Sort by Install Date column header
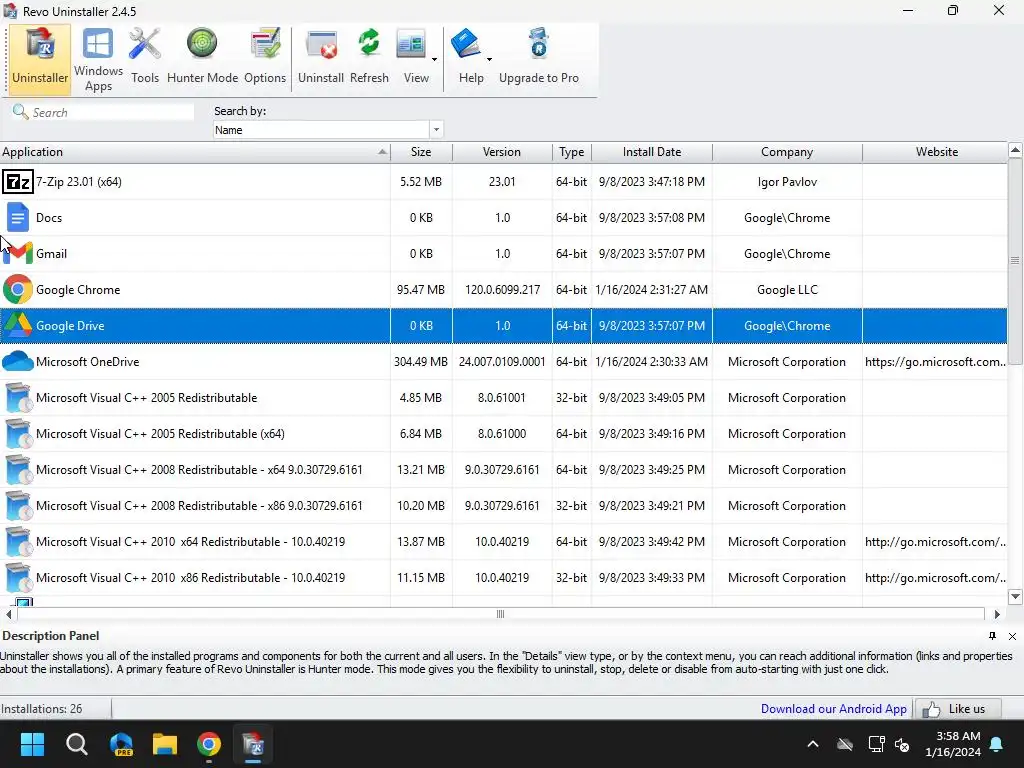1024x768 pixels. (652, 152)
